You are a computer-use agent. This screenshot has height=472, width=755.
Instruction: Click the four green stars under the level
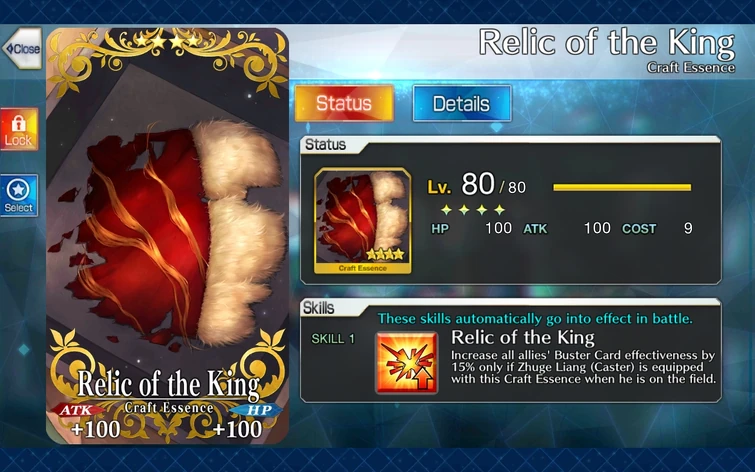pyautogui.click(x=473, y=210)
